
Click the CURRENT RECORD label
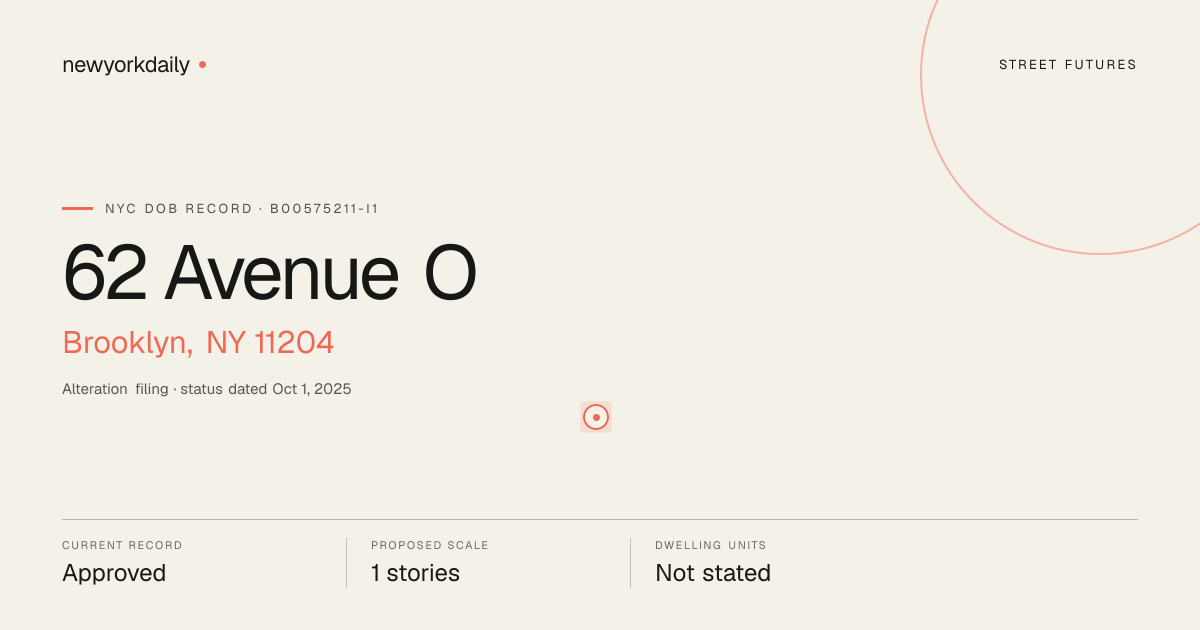pyautogui.click(x=122, y=546)
